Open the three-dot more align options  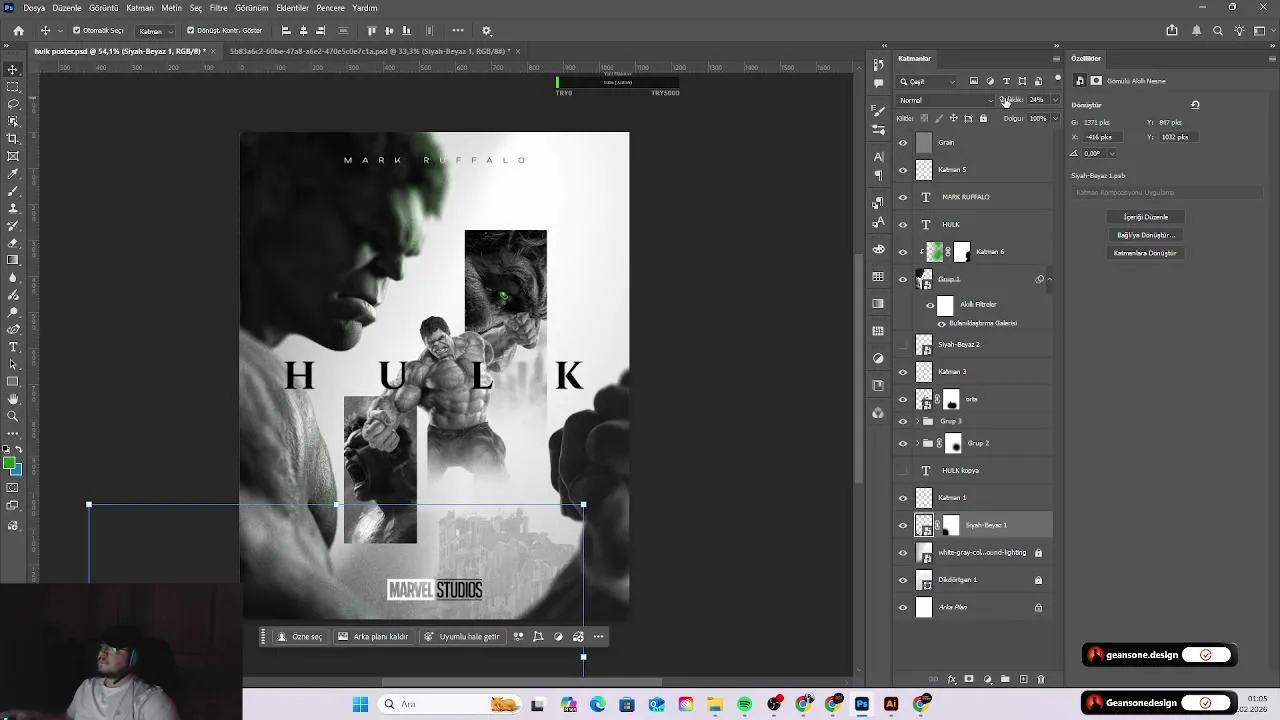click(x=458, y=31)
